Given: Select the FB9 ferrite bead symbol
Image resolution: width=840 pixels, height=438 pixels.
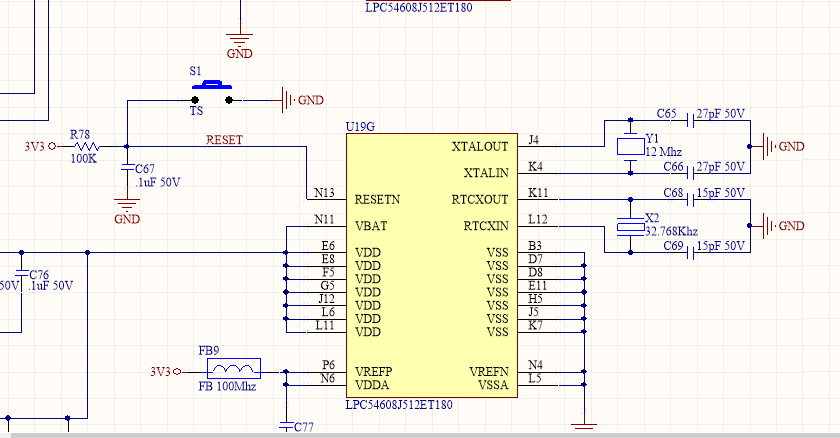Looking at the screenshot, I should click(x=234, y=368).
